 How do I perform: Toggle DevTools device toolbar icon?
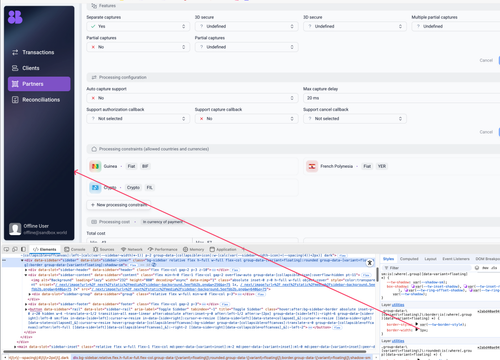pos(15,249)
